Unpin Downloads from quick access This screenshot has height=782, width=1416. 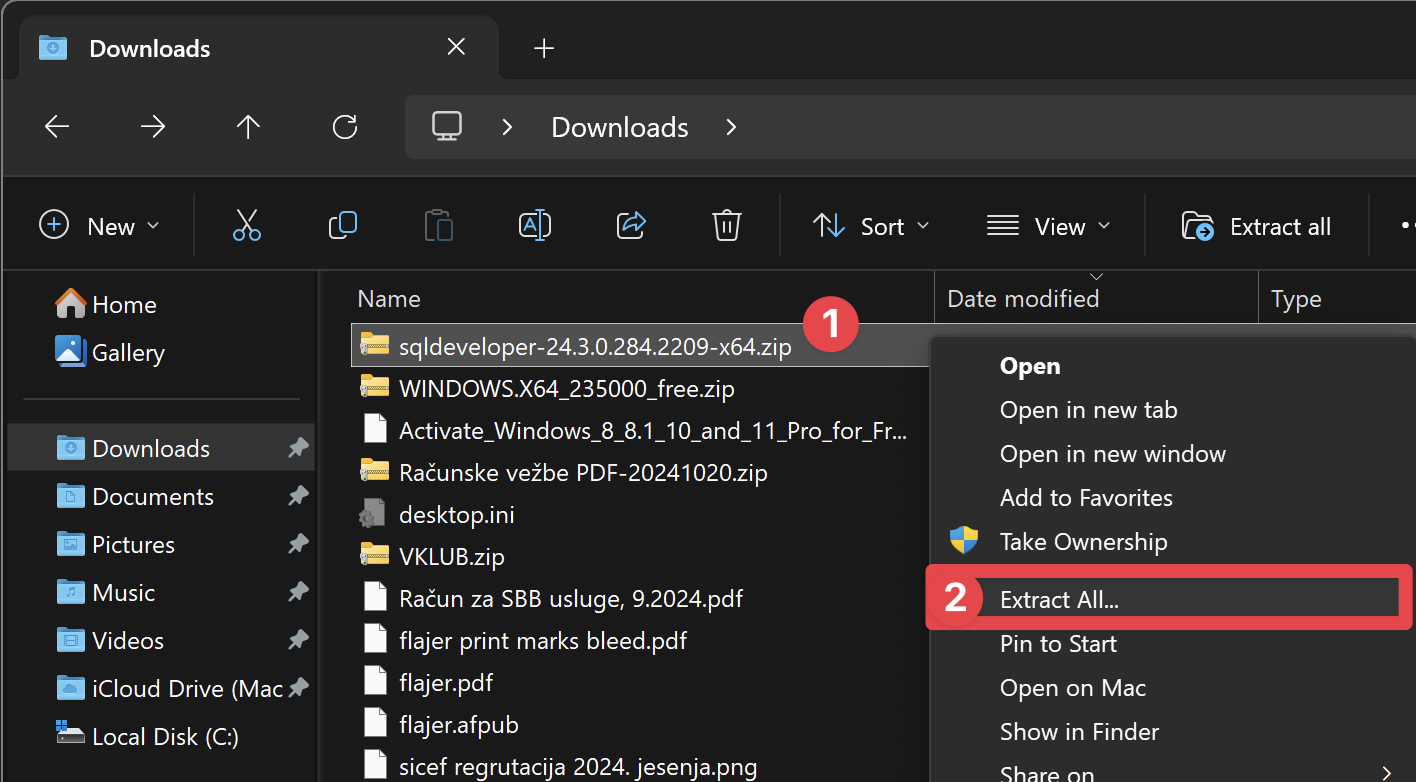pyautogui.click(x=298, y=449)
